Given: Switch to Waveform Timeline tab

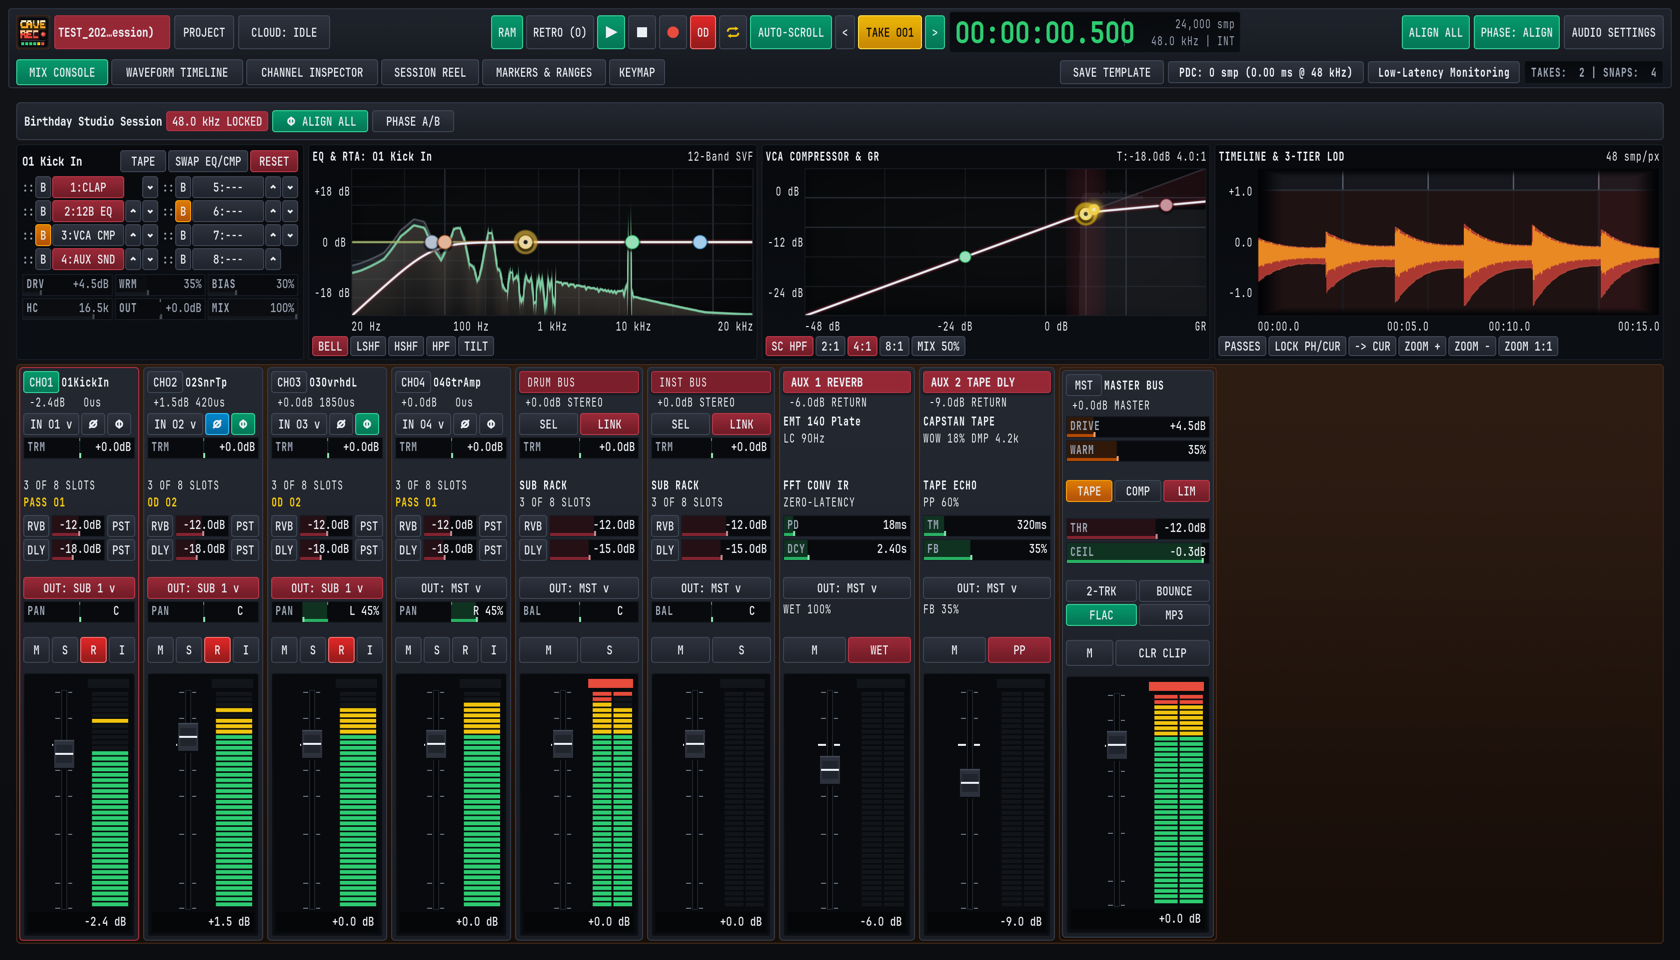Looking at the screenshot, I should coord(177,72).
